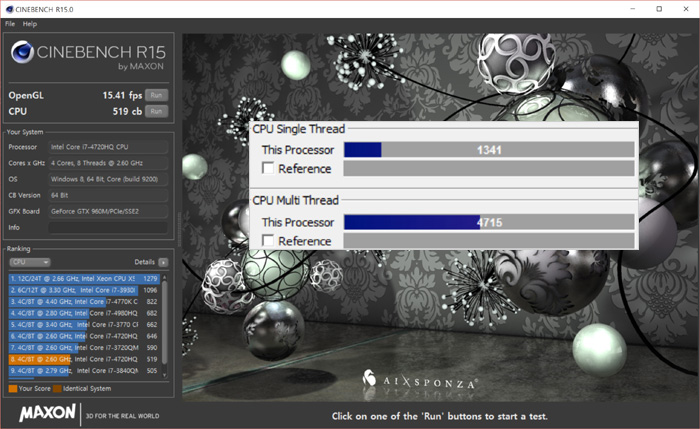Click the Identical System legend swatch
Image resolution: width=700 pixels, height=429 pixels.
(x=57, y=389)
